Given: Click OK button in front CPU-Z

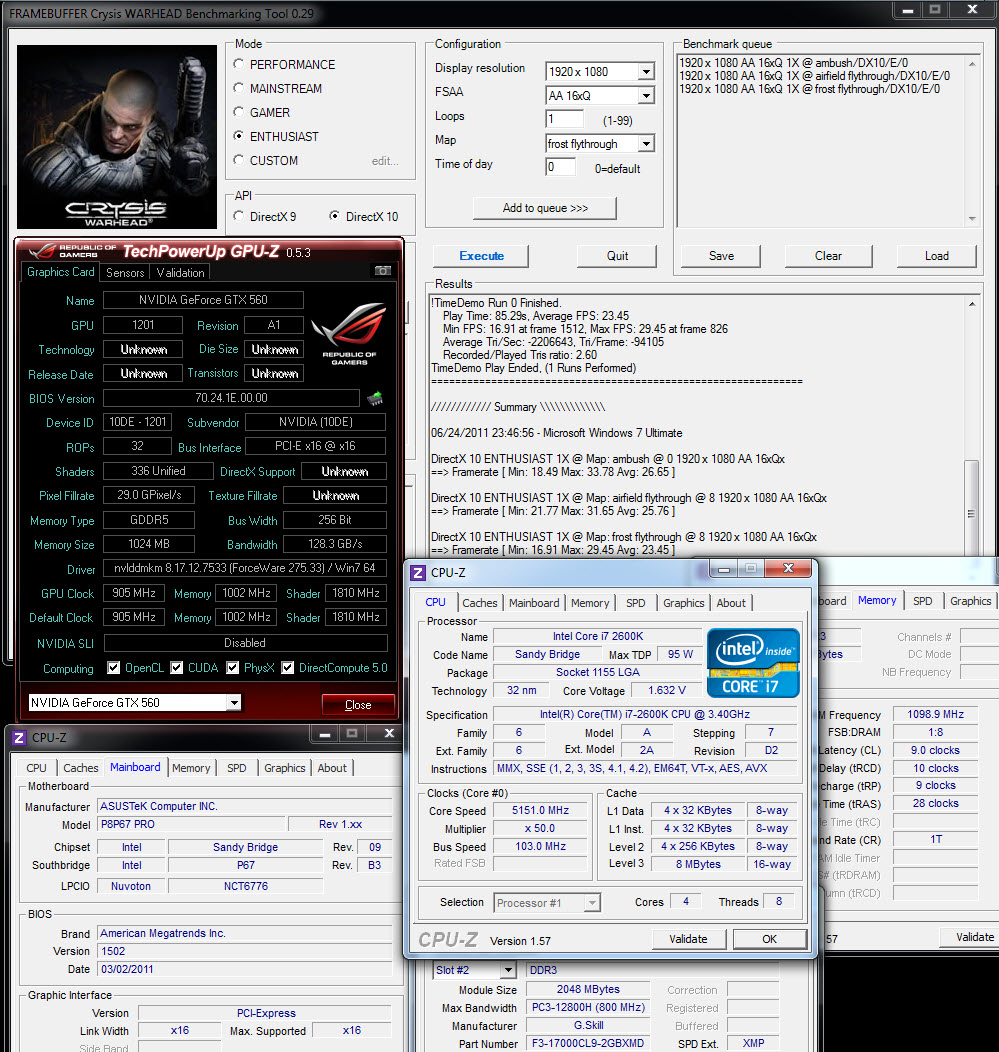Looking at the screenshot, I should (x=770, y=939).
